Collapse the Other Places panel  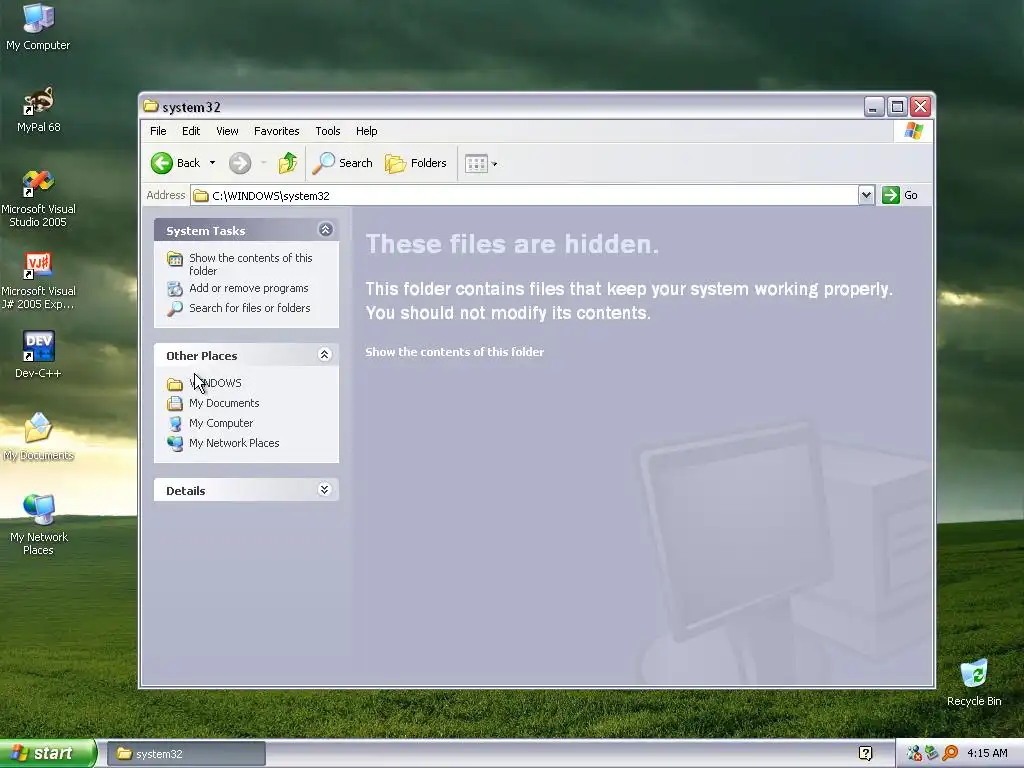point(325,355)
